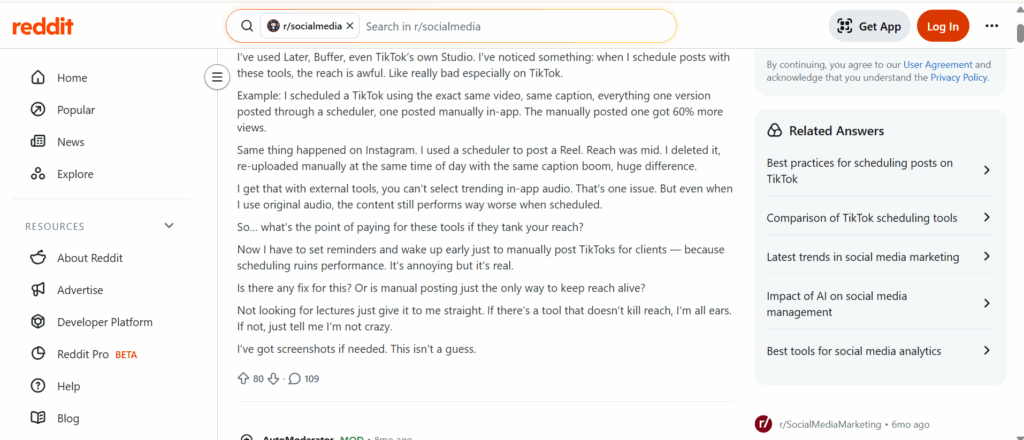Open the post comments
The height and width of the screenshot is (440, 1024).
click(303, 379)
